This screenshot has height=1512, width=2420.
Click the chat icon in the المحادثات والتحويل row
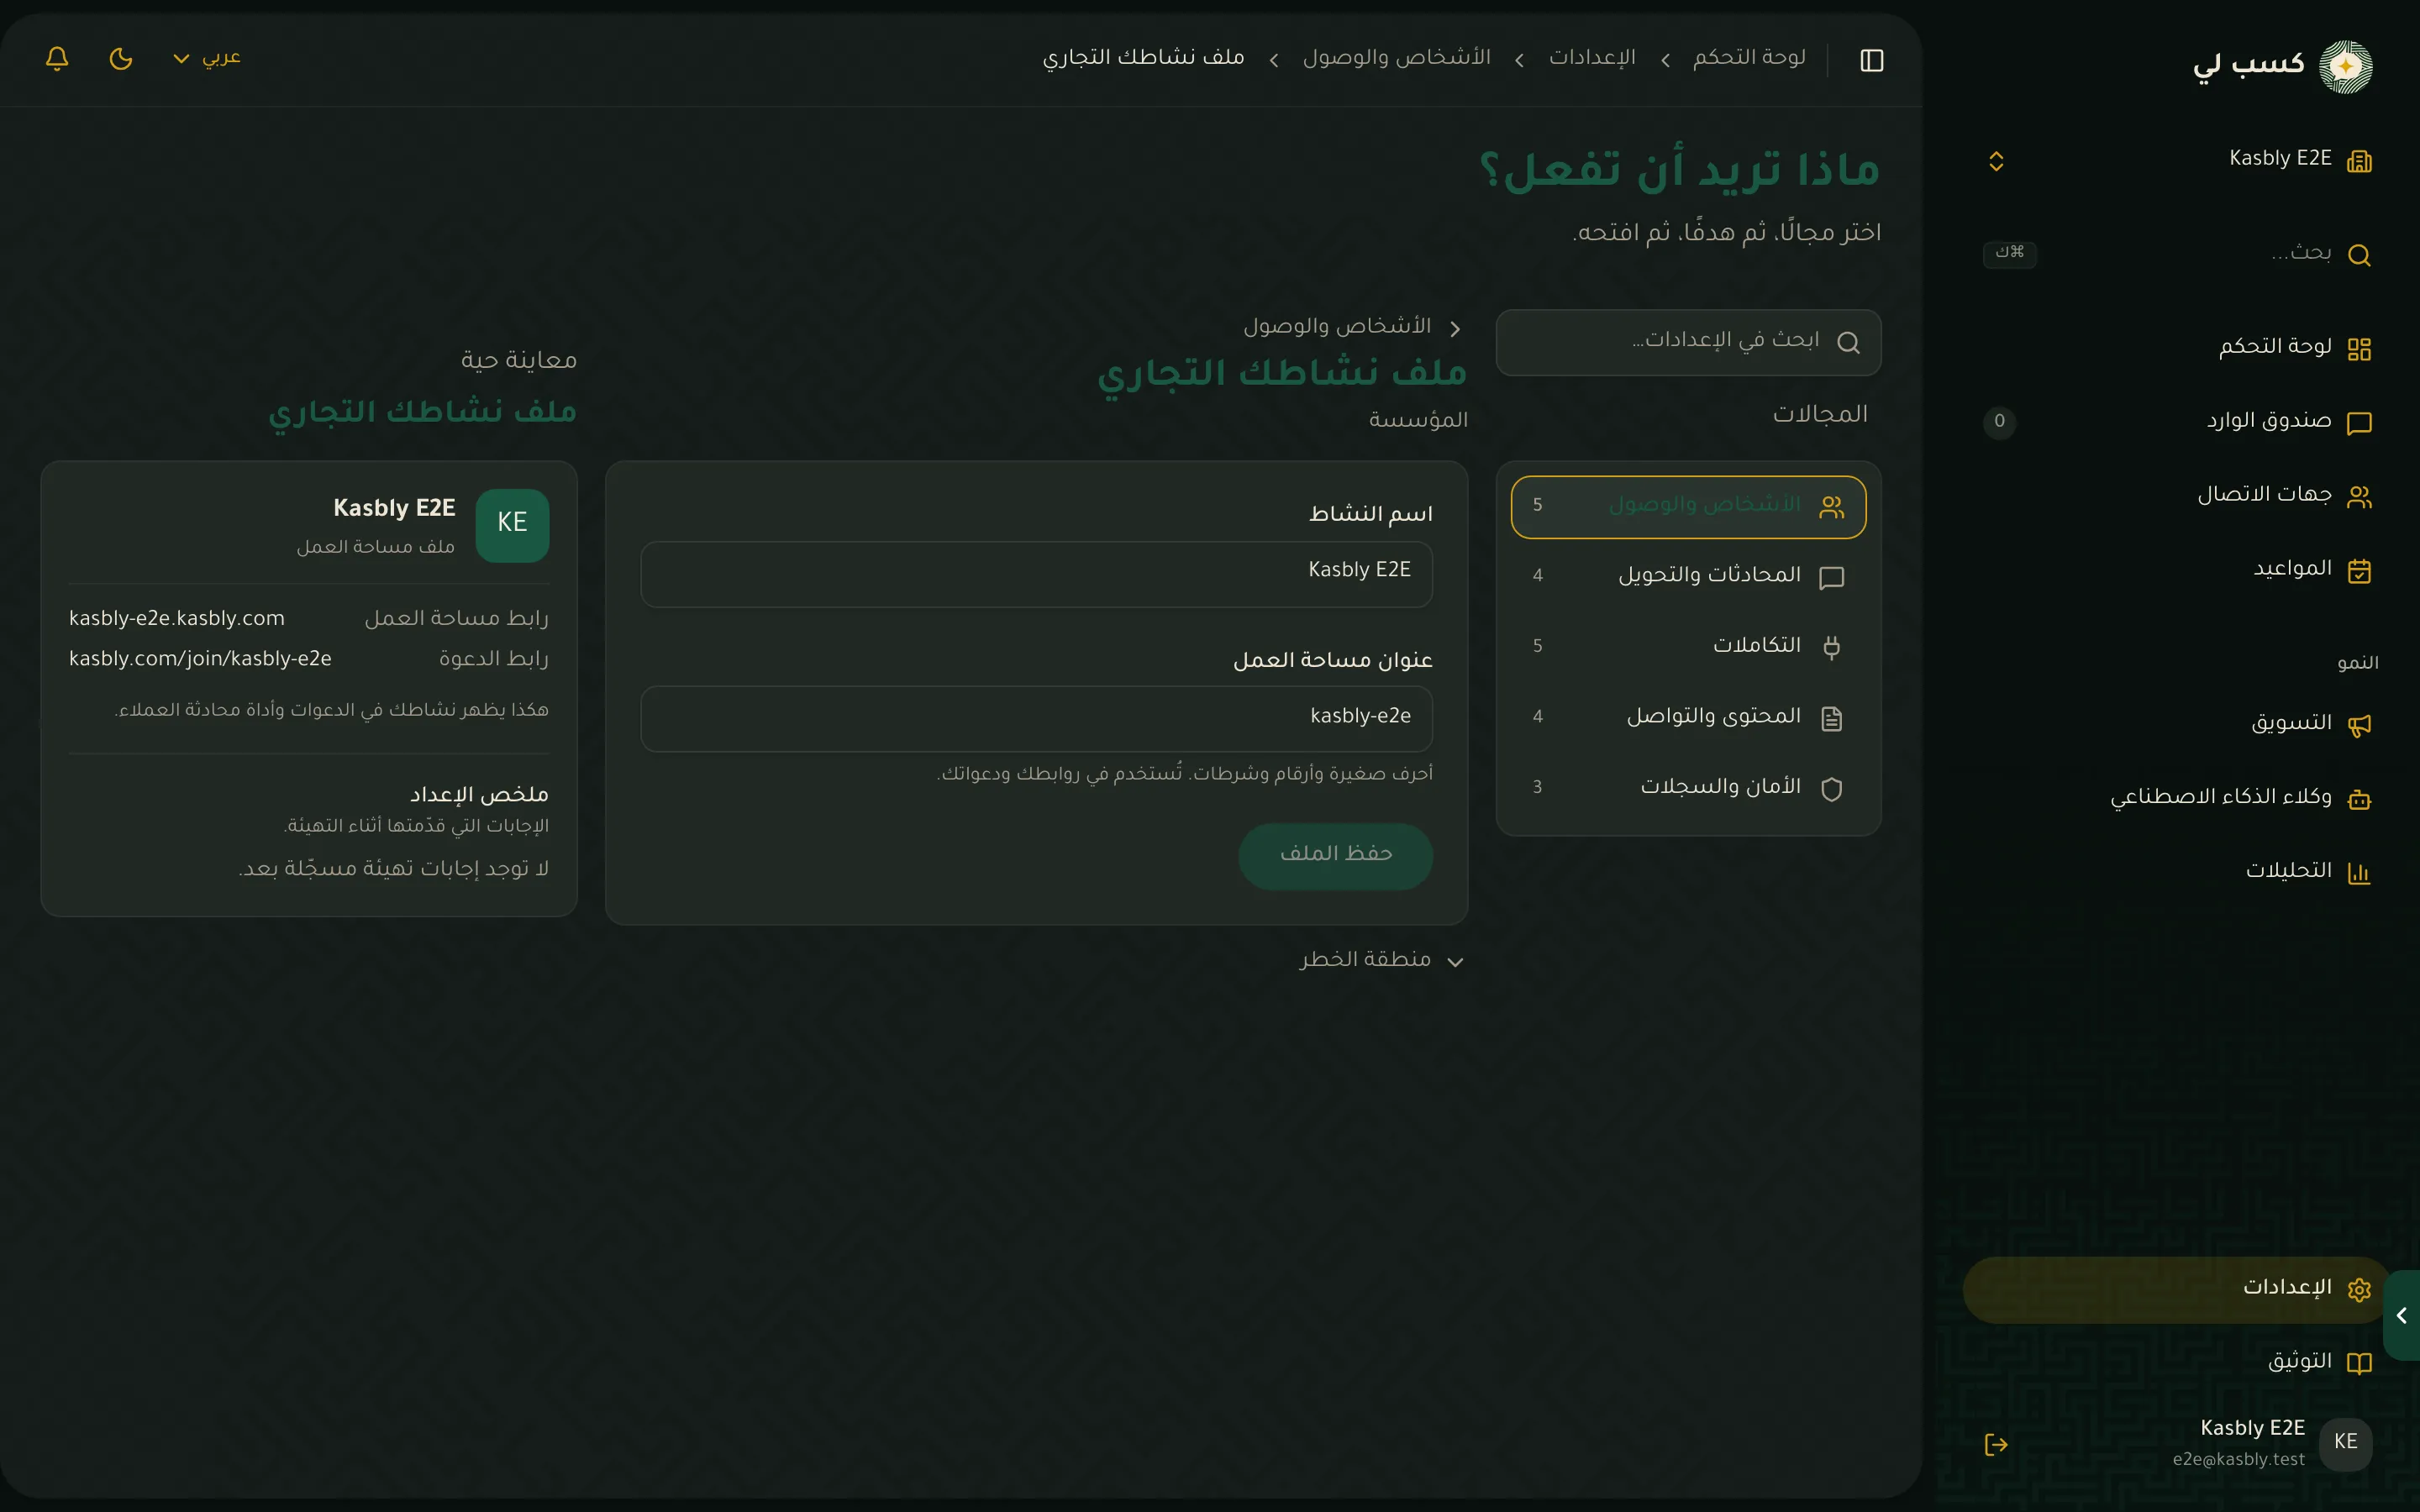tap(1831, 578)
